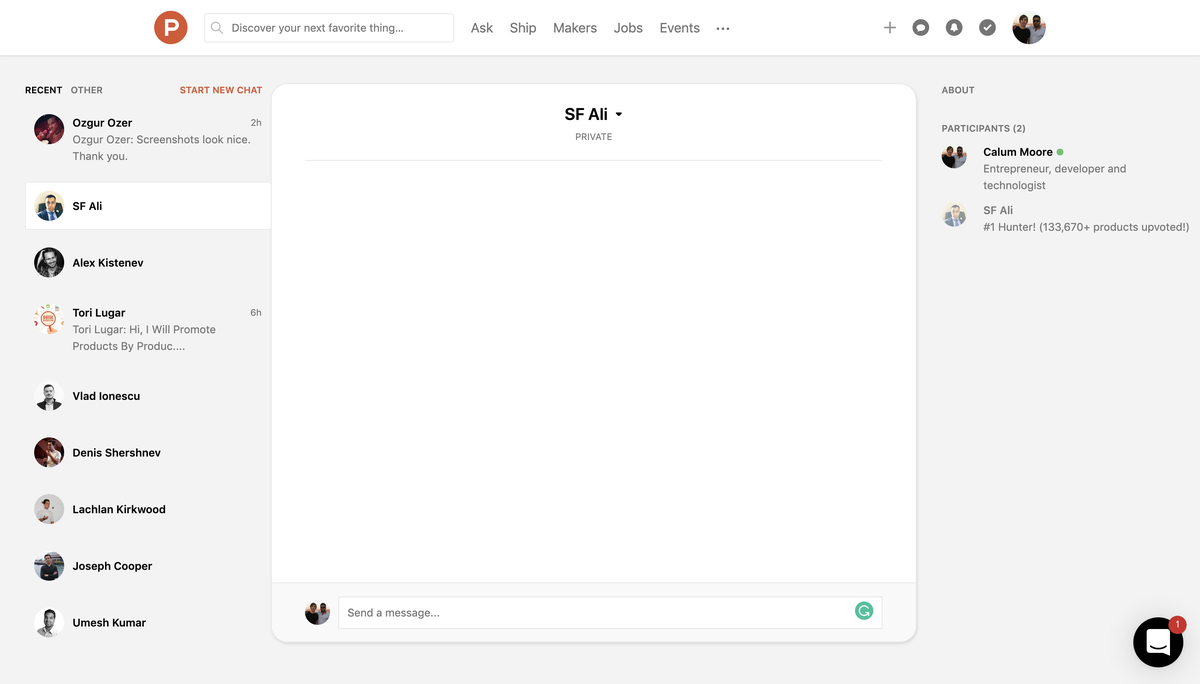Viewport: 1200px width, 684px height.
Task: Click the plus icon in header
Action: 889,28
